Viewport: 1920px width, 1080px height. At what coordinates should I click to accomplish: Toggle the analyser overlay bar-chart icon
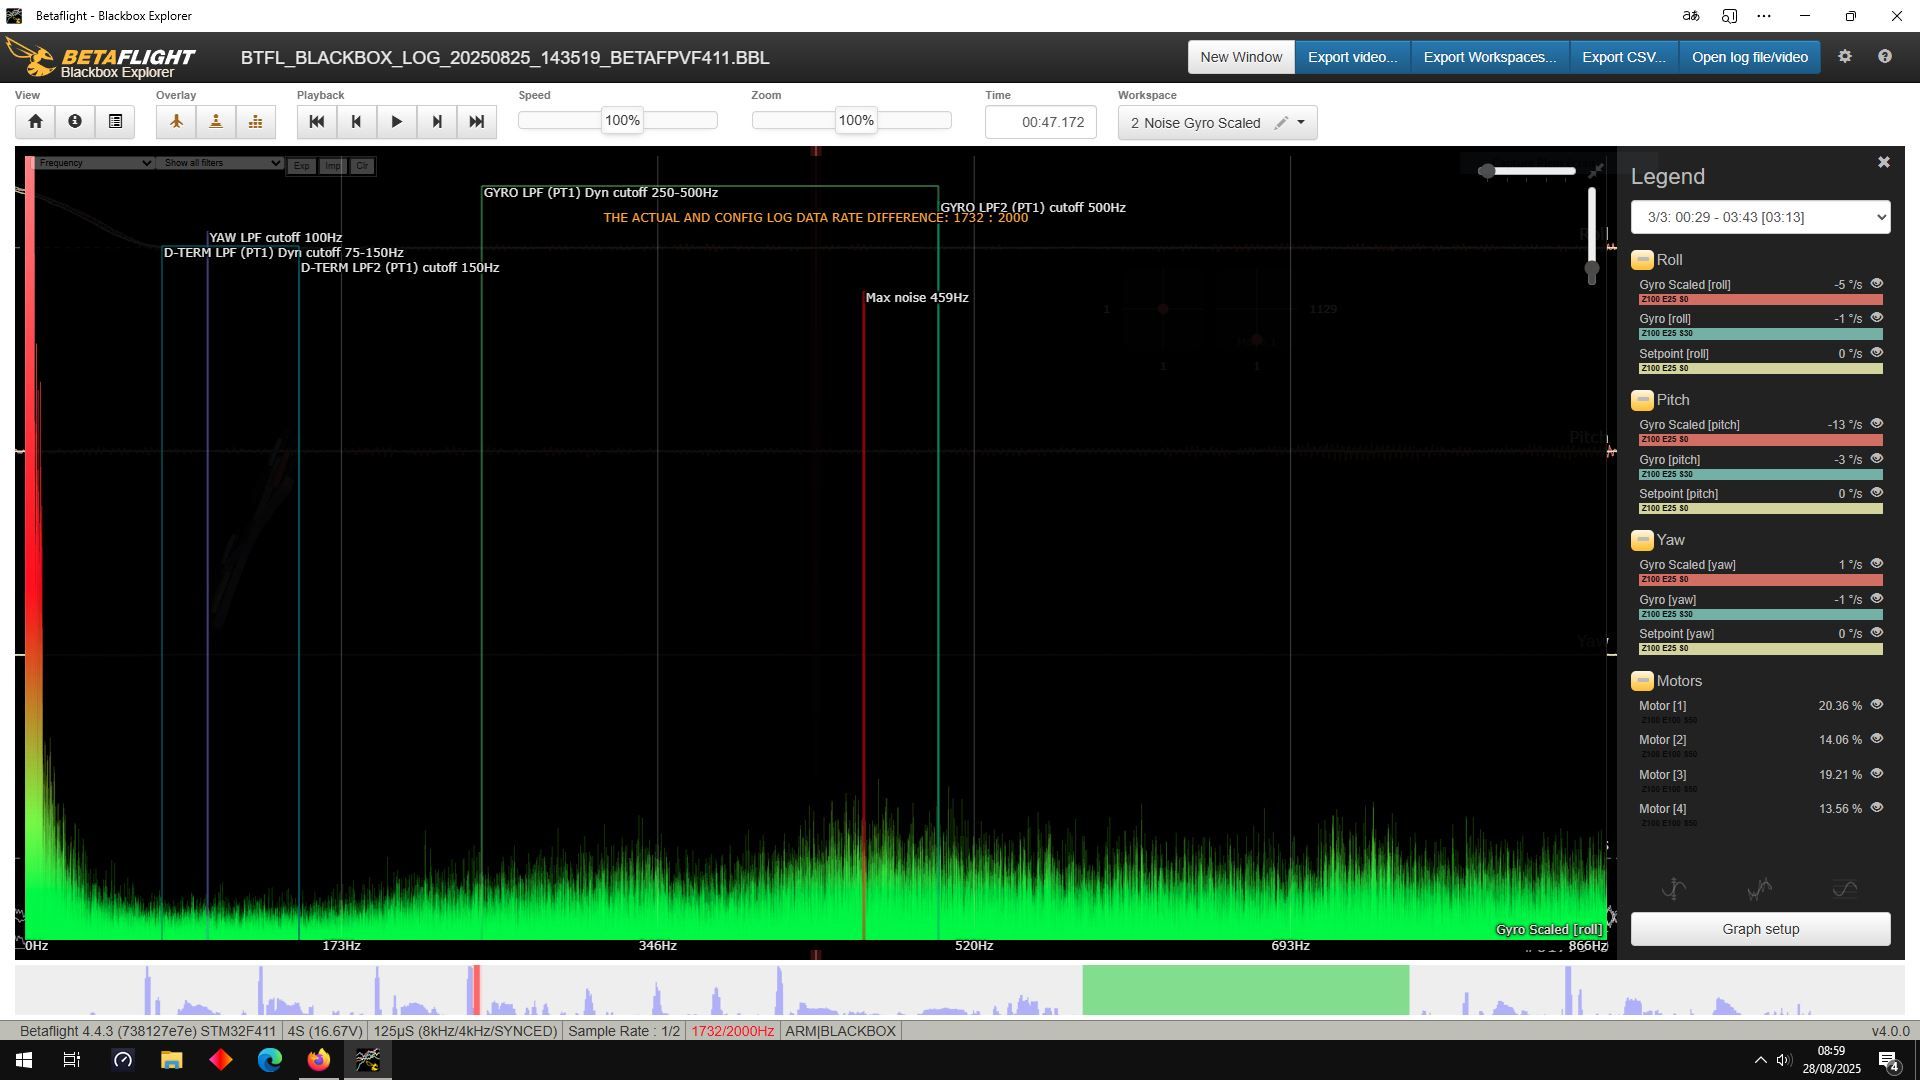(256, 122)
